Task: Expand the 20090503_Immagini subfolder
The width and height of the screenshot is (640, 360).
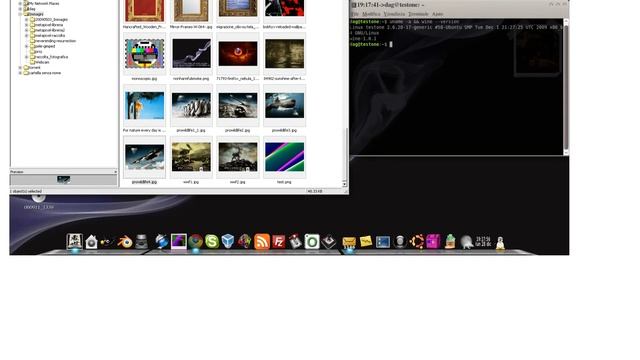Action: (27, 19)
